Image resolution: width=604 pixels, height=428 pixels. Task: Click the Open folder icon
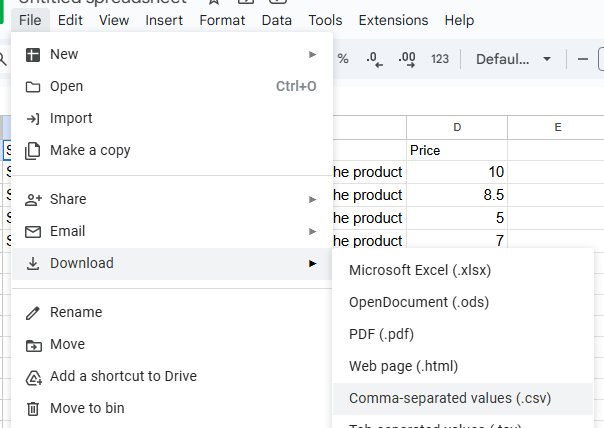tap(33, 87)
